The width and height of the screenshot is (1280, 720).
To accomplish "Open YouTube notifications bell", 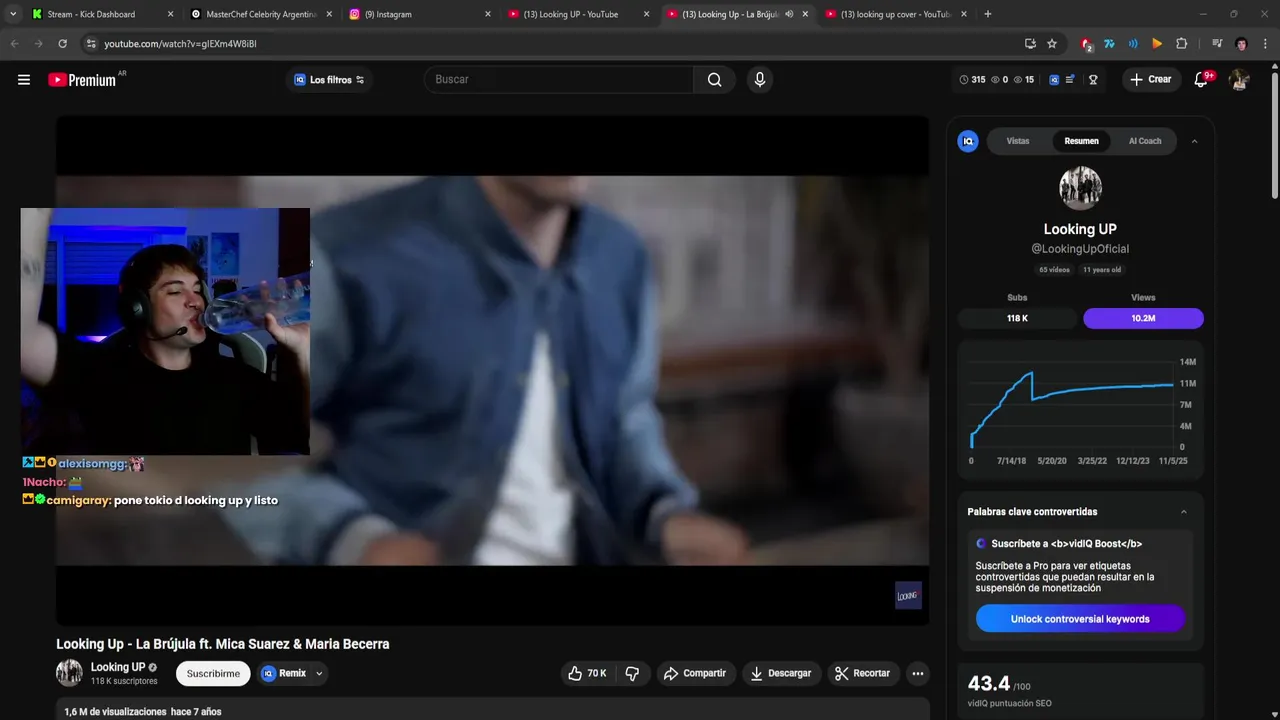I will [x=1201, y=80].
